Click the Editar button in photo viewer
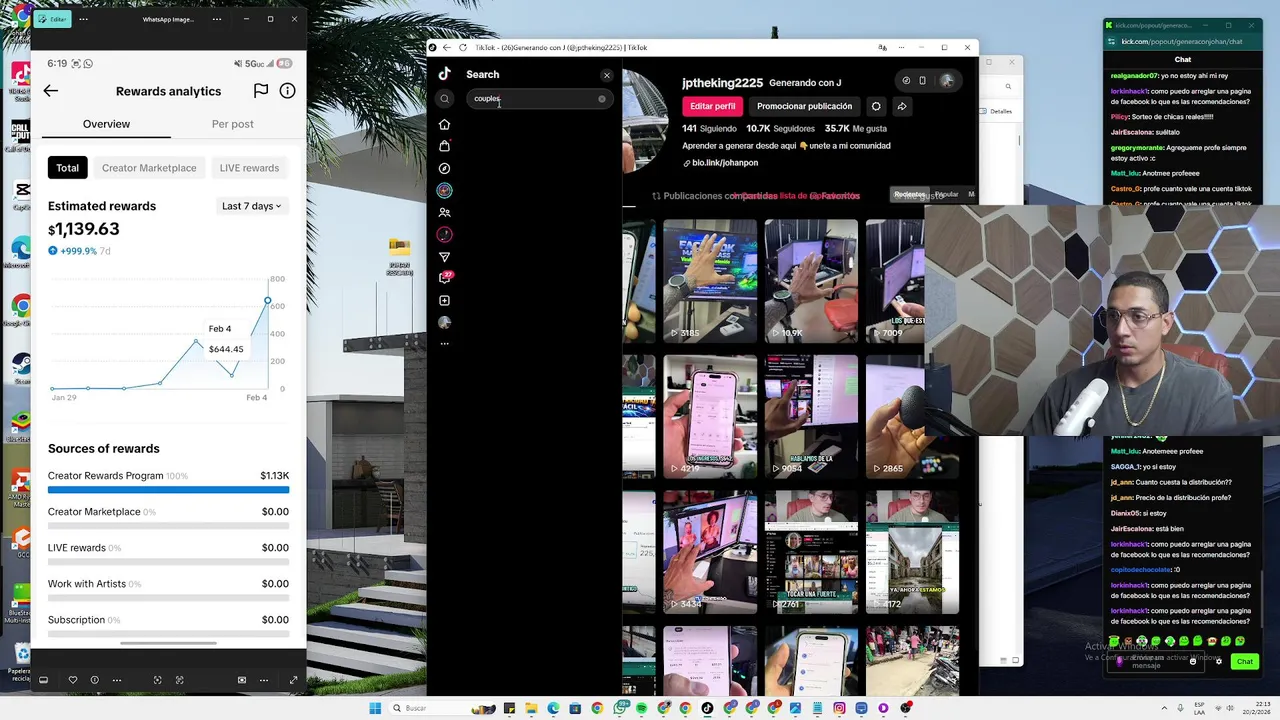1280x720 pixels. click(x=52, y=19)
